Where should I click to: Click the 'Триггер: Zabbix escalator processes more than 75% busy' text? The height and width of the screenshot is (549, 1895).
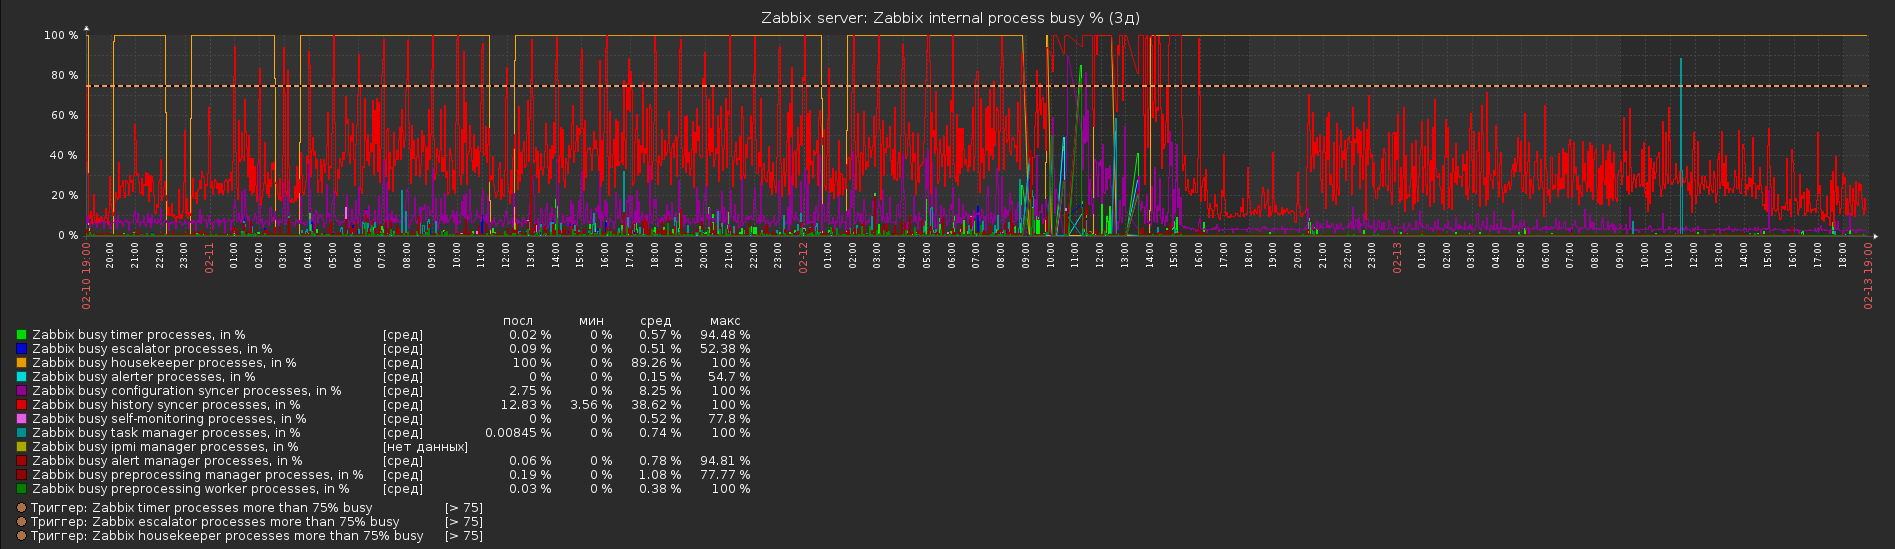point(215,522)
